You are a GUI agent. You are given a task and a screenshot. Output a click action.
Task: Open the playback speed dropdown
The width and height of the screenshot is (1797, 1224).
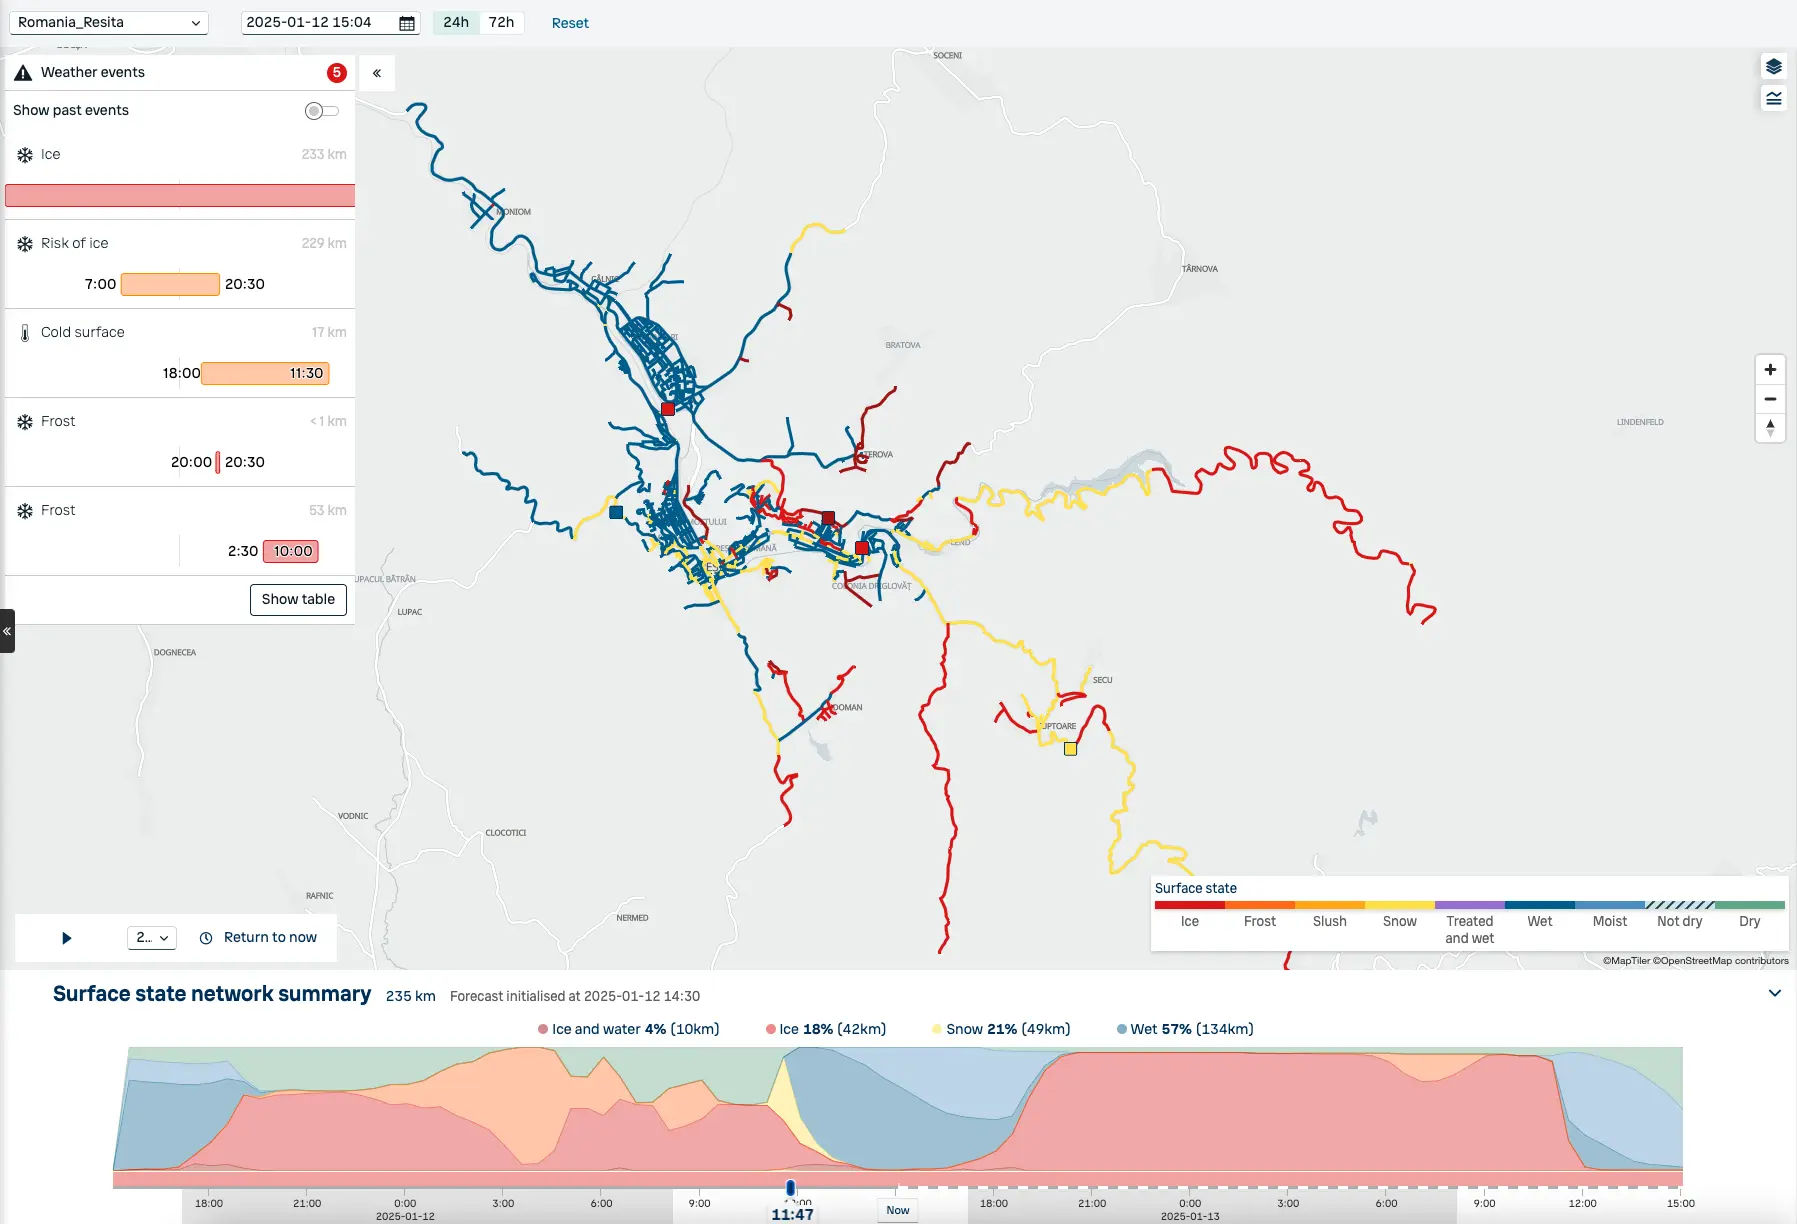click(x=152, y=938)
